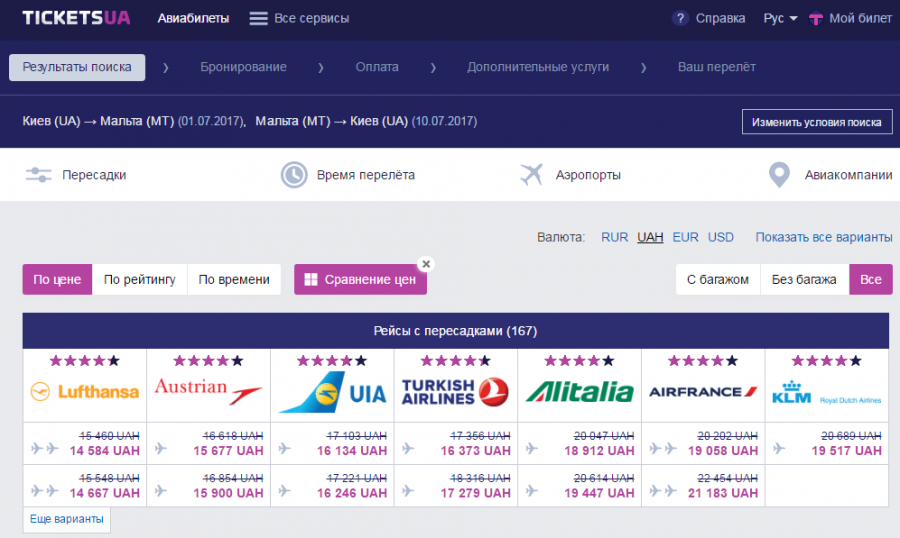Sort results by rating
This screenshot has height=538, width=900.
pyautogui.click(x=140, y=279)
